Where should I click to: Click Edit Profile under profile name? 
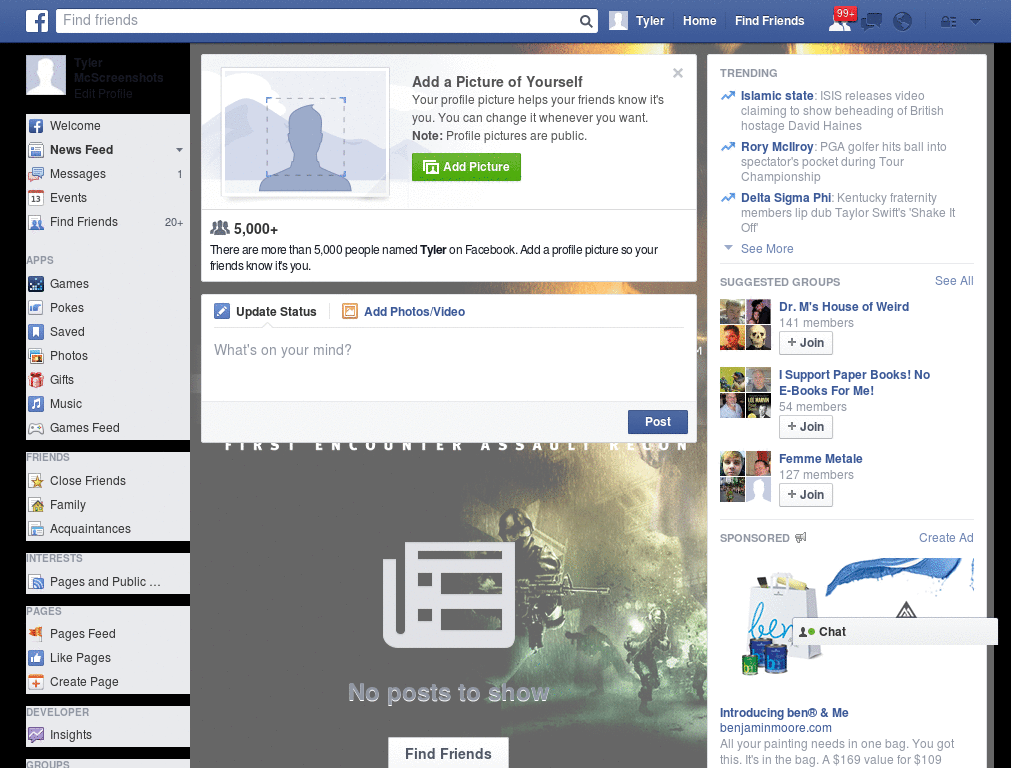point(103,94)
